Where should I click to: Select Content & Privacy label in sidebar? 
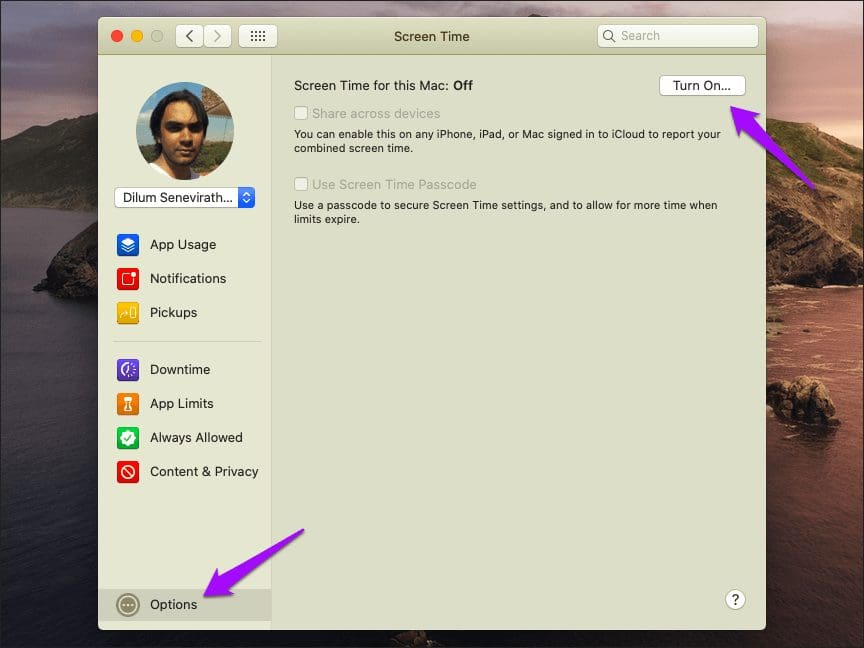coord(204,472)
